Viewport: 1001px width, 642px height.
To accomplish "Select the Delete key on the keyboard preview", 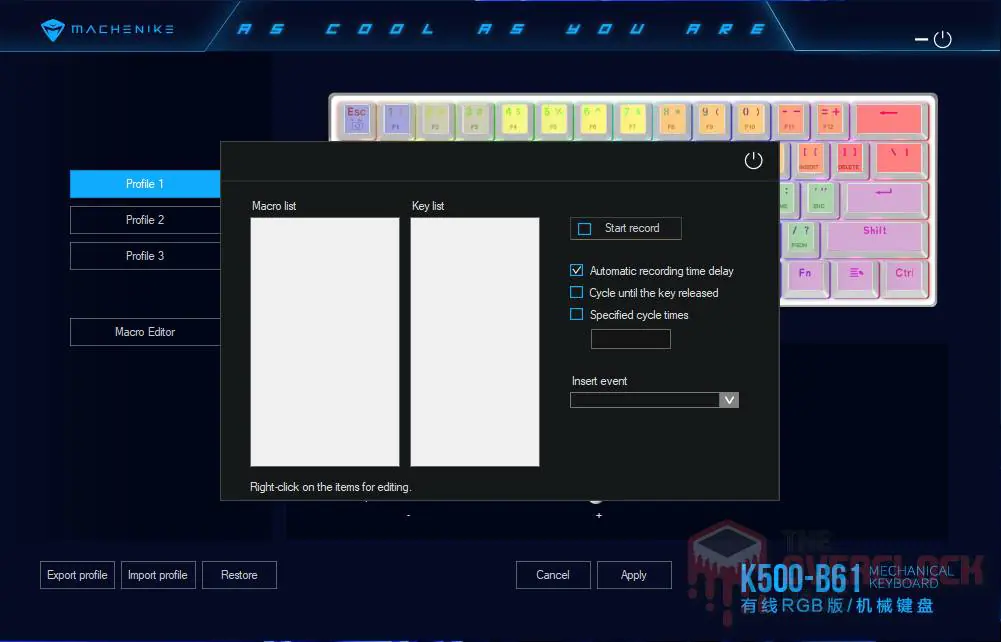I will (x=849, y=157).
